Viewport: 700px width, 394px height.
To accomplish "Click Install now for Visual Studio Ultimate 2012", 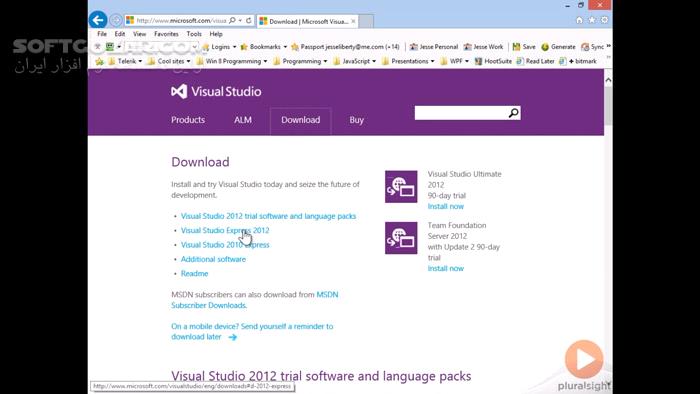I will tap(446, 206).
